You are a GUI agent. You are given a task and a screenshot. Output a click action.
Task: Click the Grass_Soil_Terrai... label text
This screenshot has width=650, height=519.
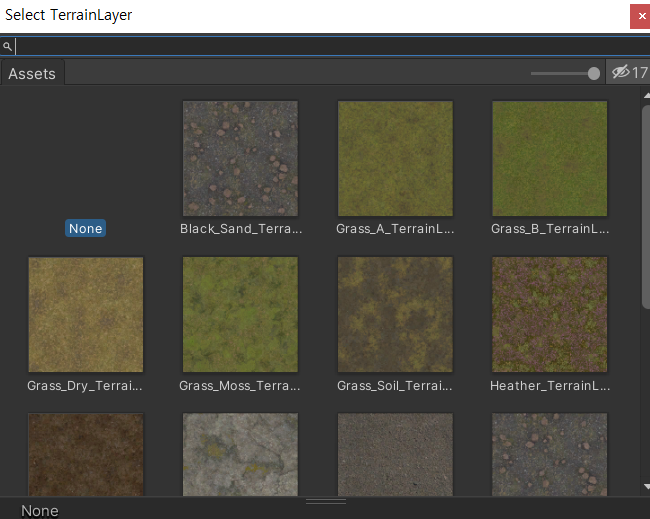click(395, 386)
